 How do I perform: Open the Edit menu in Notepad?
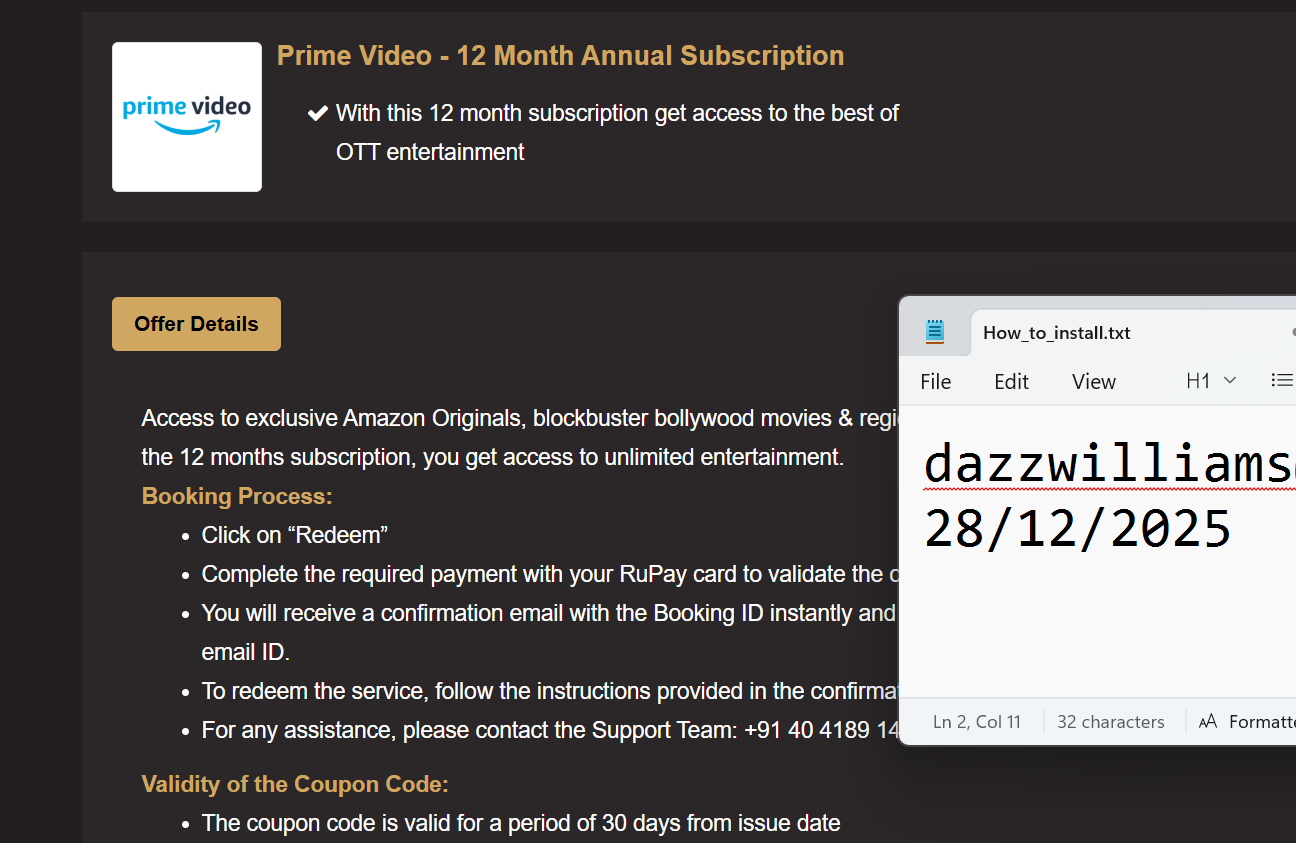point(1011,381)
